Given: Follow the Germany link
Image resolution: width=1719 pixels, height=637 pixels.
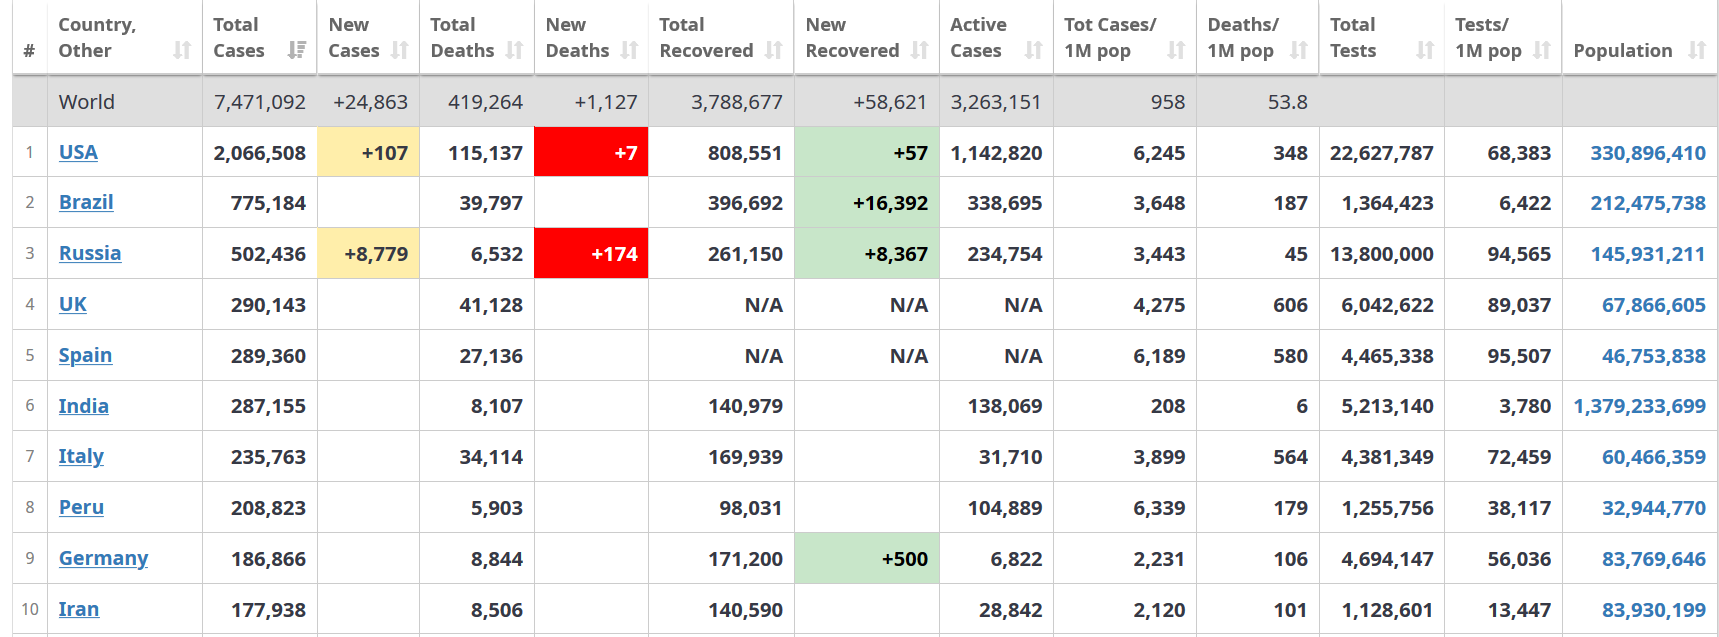Looking at the screenshot, I should pyautogui.click(x=103, y=558).
